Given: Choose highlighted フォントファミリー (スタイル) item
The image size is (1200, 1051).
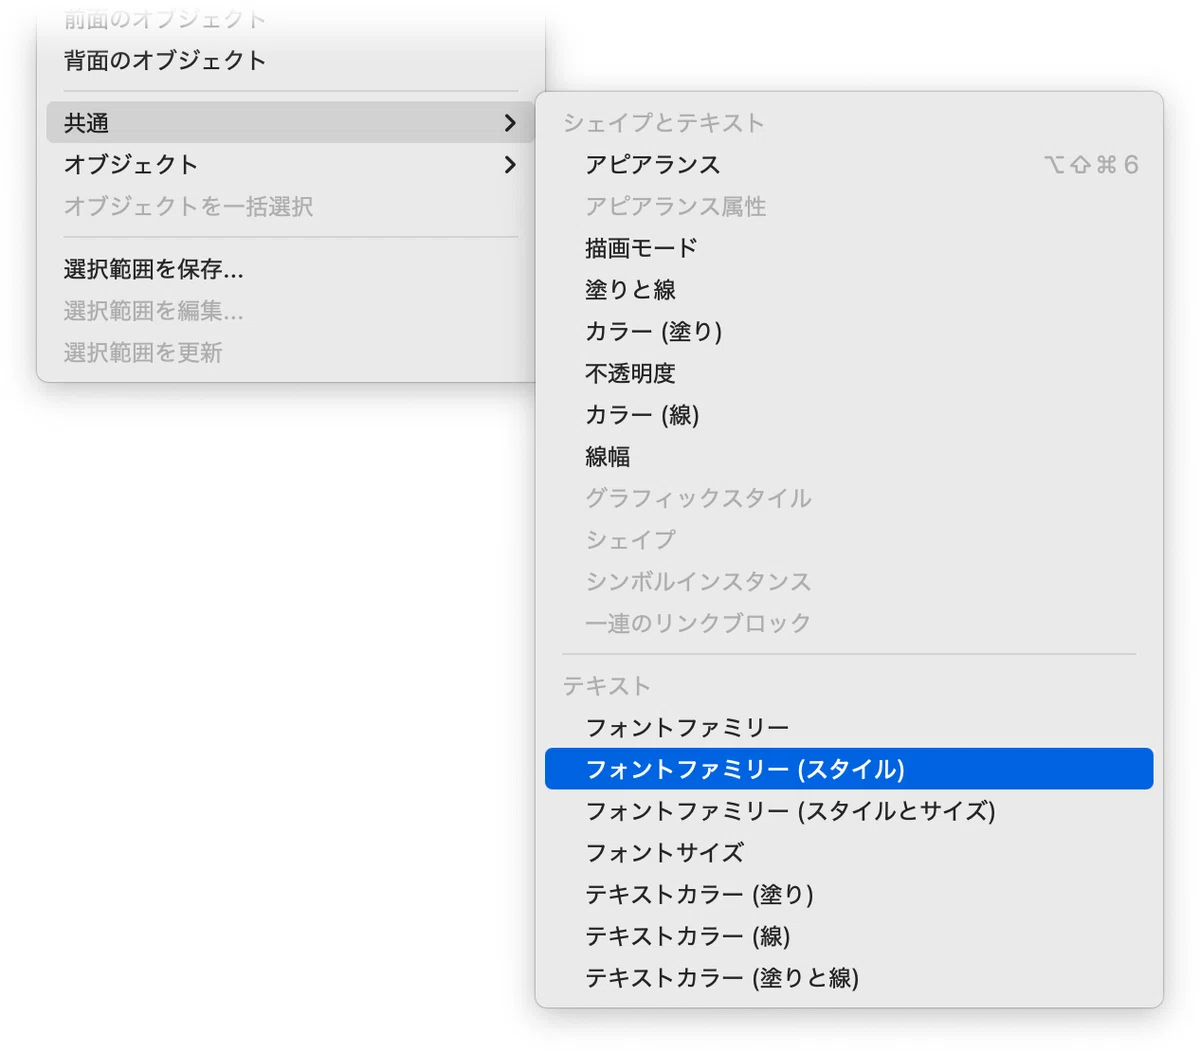Looking at the screenshot, I should [849, 768].
